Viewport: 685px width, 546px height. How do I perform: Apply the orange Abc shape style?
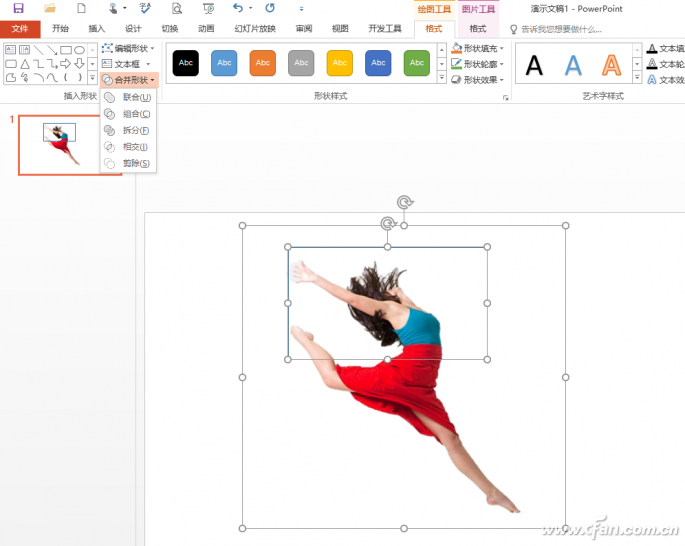pos(263,63)
